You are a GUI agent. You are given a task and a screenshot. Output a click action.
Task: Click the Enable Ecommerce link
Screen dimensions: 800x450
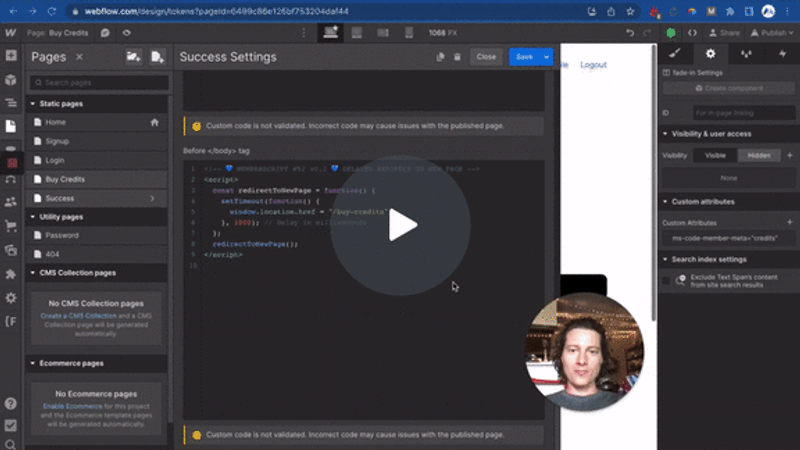pos(72,407)
